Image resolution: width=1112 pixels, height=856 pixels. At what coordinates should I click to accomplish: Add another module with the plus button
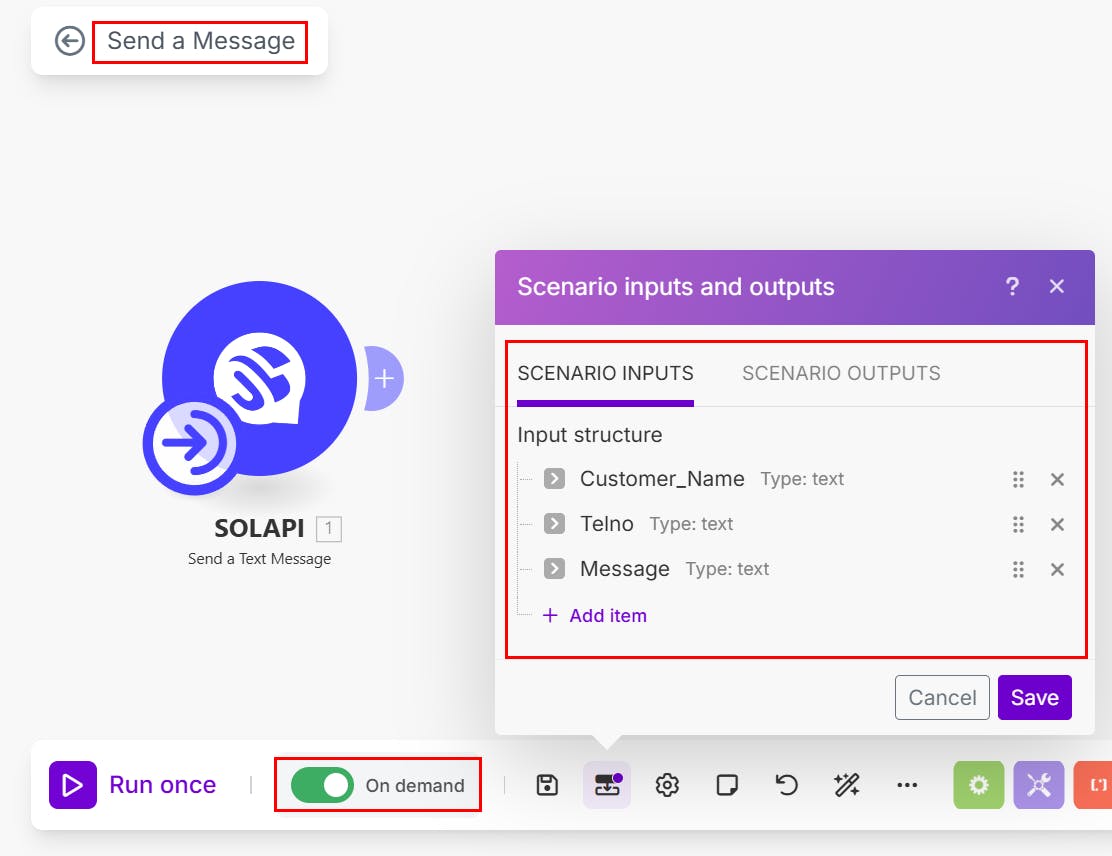pyautogui.click(x=384, y=379)
